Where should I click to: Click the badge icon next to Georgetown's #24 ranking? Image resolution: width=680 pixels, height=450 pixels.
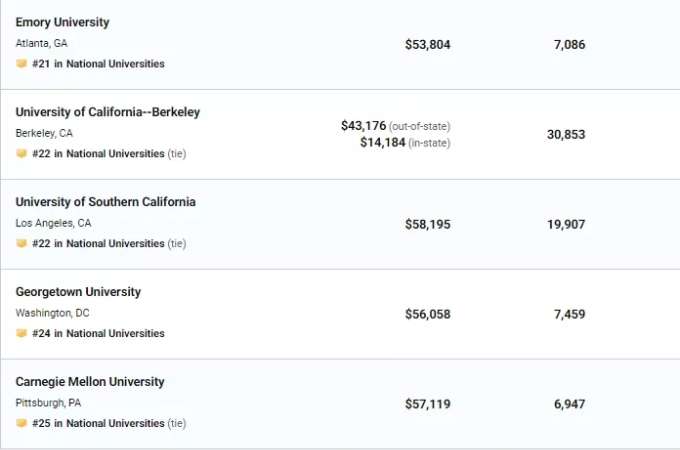(21, 333)
